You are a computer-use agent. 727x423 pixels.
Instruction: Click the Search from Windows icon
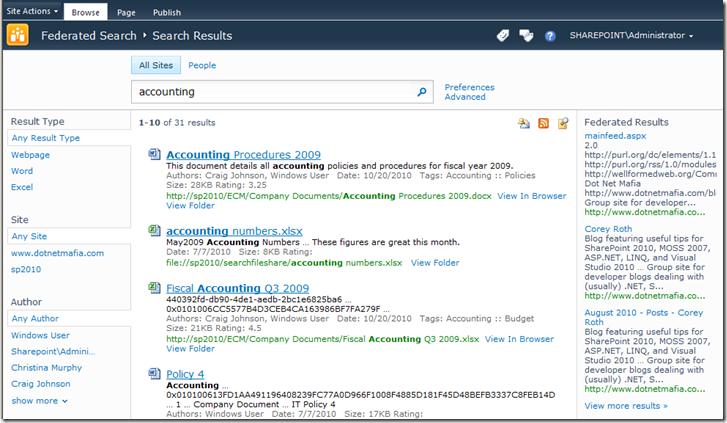pos(563,123)
